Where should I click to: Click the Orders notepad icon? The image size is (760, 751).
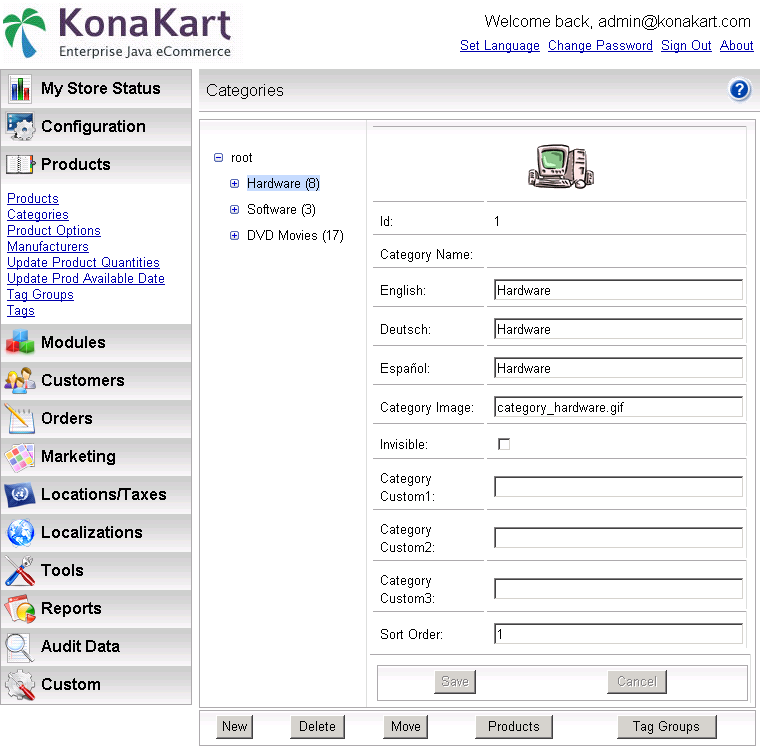tap(20, 418)
